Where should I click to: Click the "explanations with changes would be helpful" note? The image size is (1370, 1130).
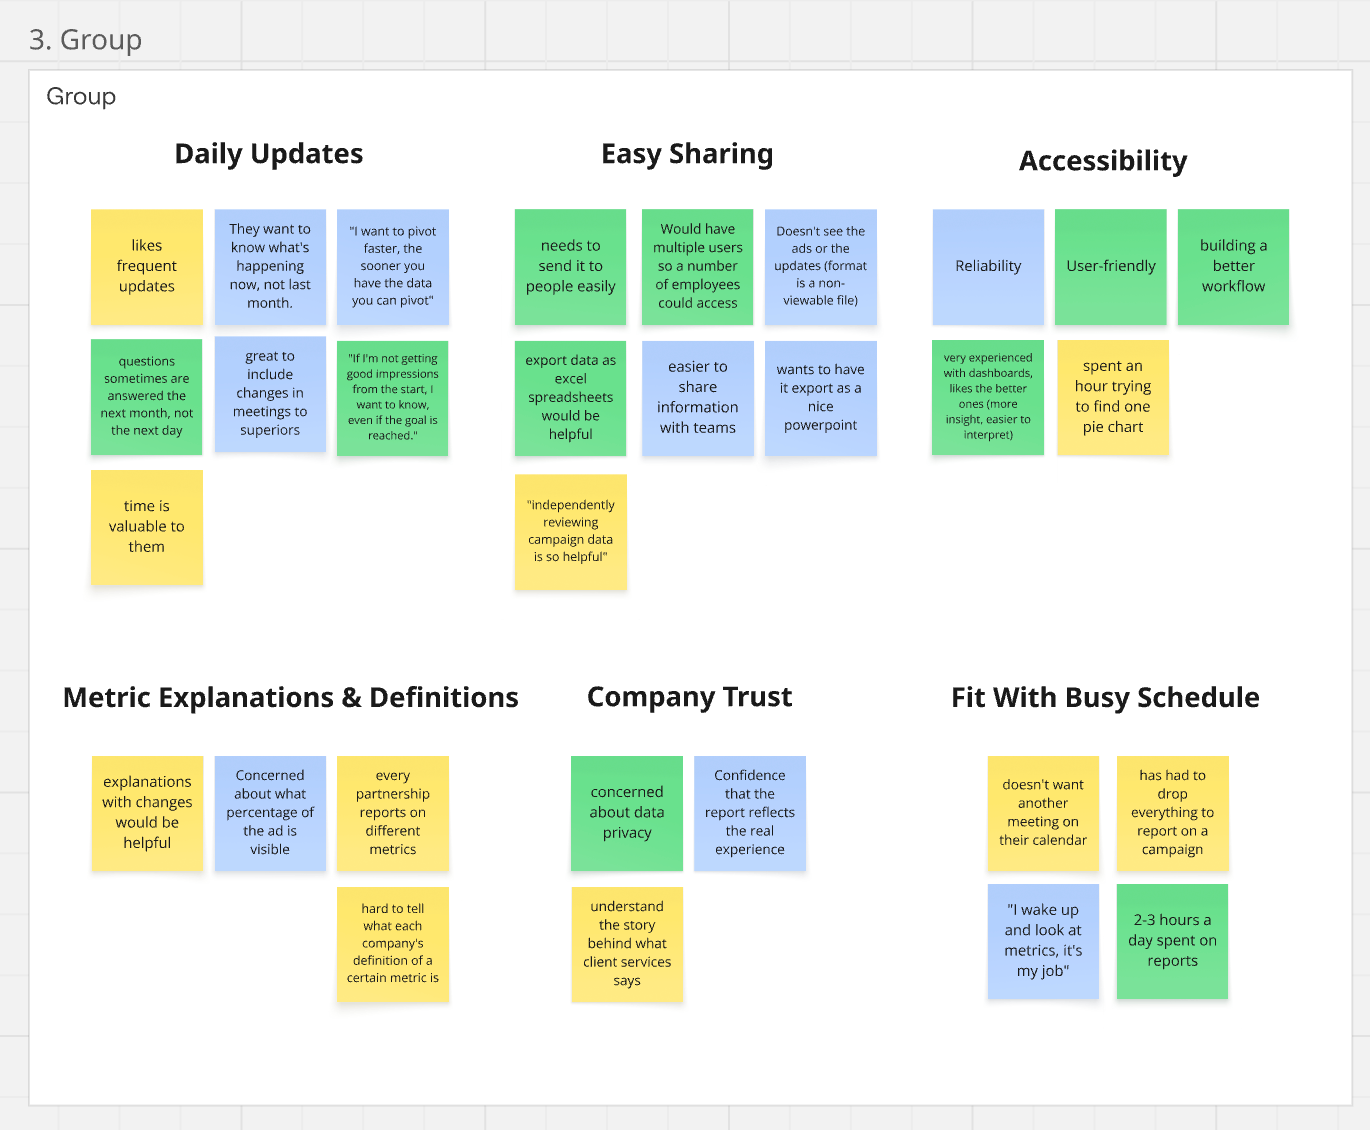(147, 813)
